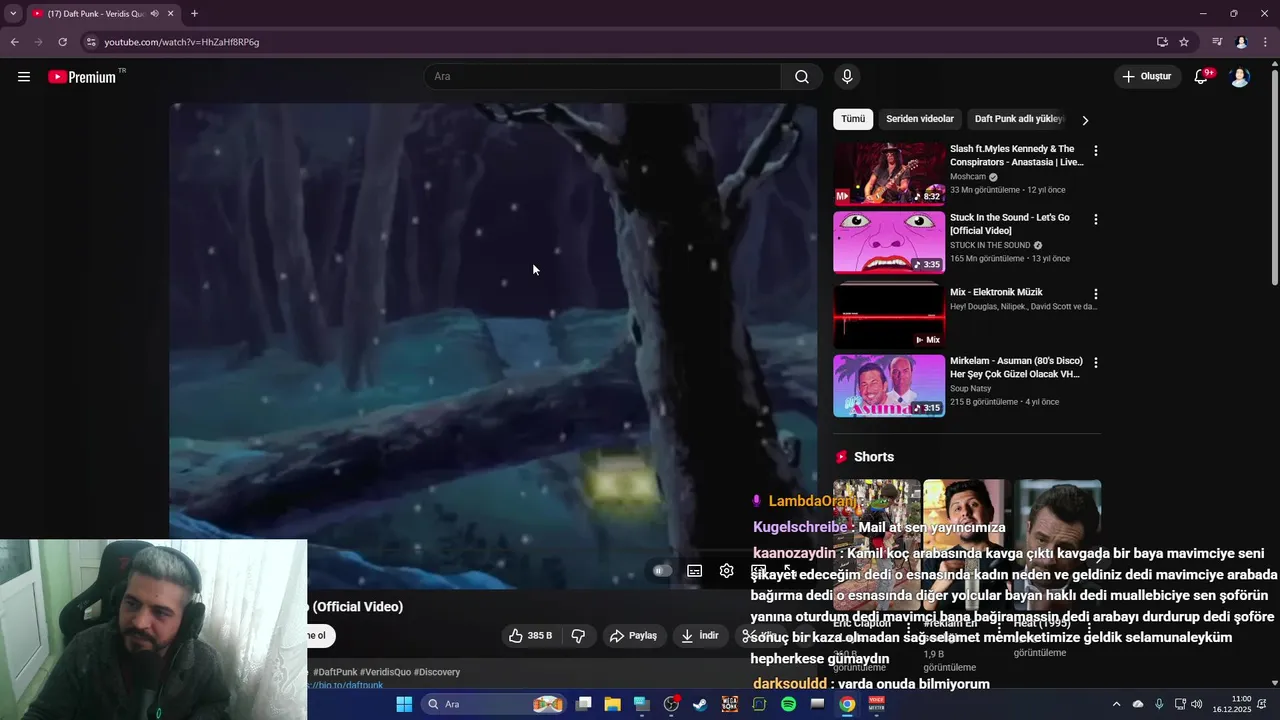The height and width of the screenshot is (720, 1280).
Task: Open player settings gear
Action: coord(727,571)
